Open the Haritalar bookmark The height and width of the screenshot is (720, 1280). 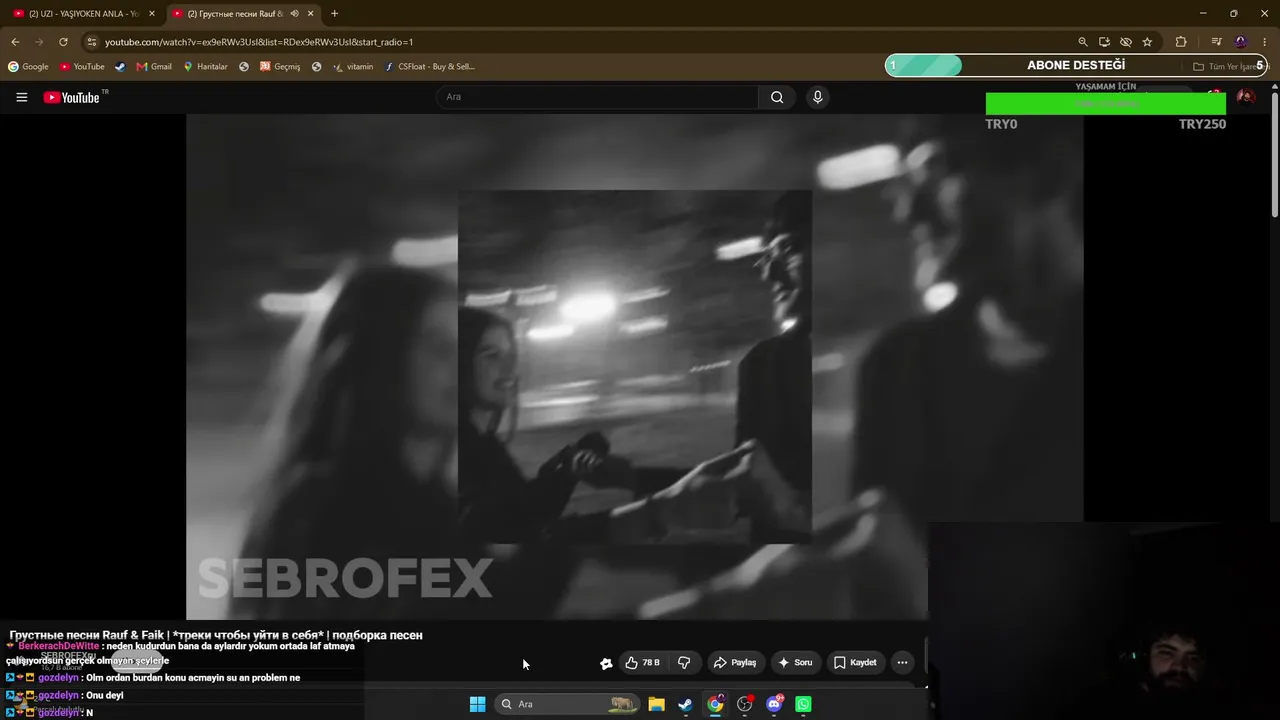(205, 67)
